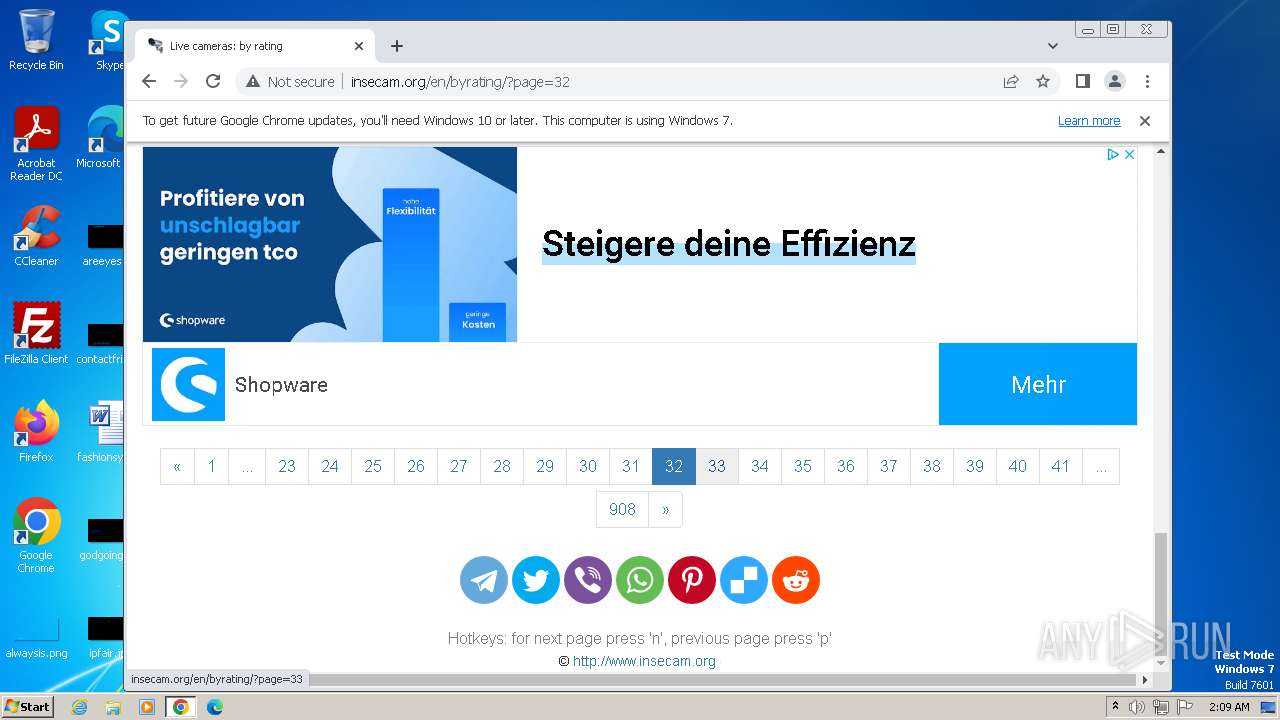The image size is (1280, 720).
Task: Click the browser Forward arrow
Action: pos(181,81)
